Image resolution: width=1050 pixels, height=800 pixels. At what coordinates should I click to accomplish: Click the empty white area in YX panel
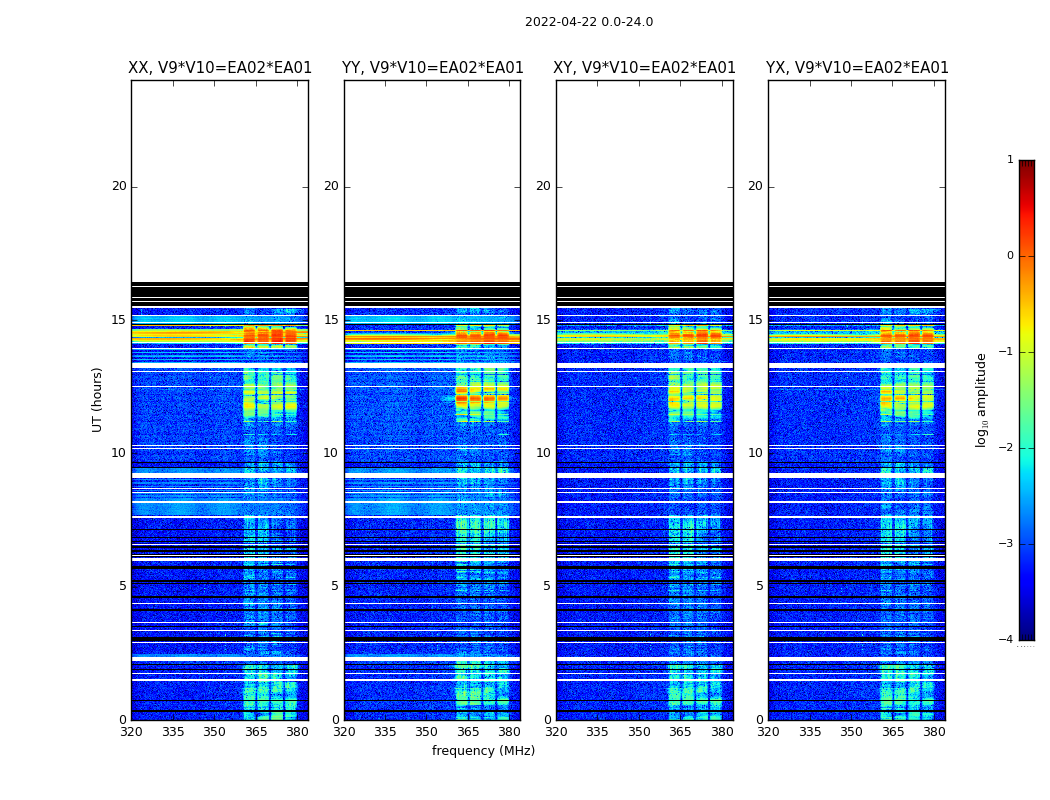[857, 180]
